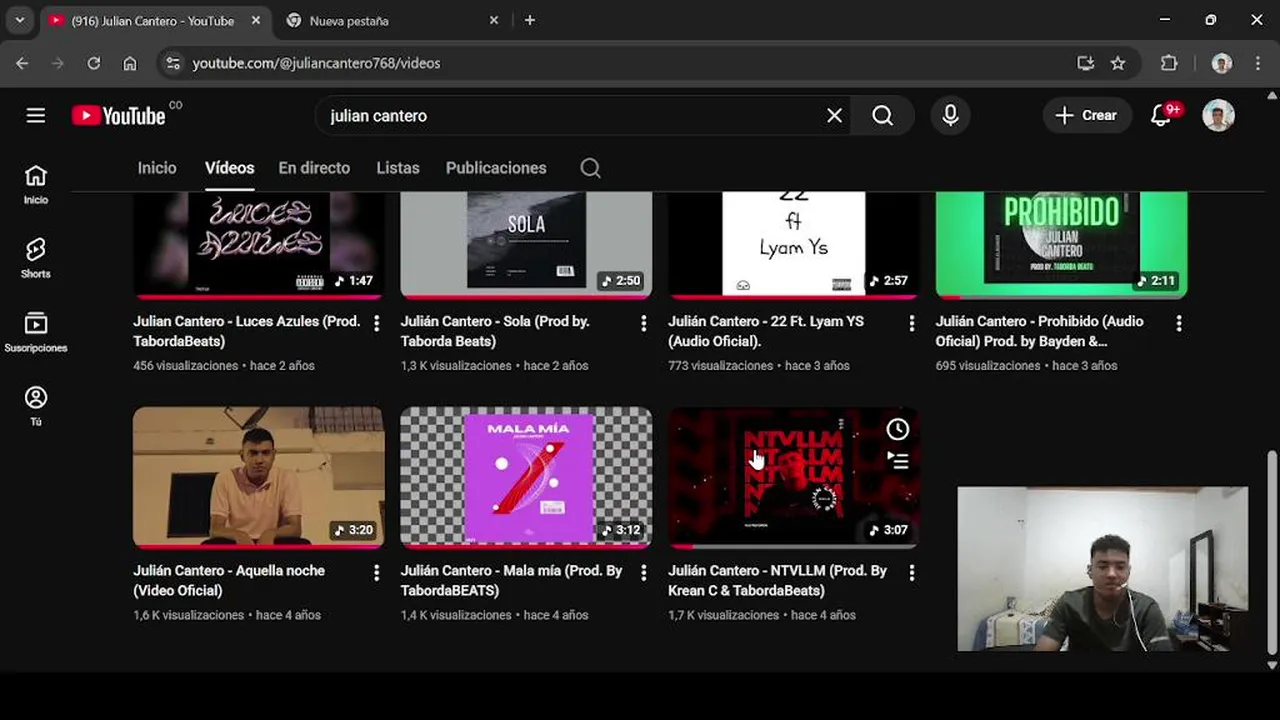Start voice search with the microphone icon
Image resolution: width=1280 pixels, height=720 pixels.
[950, 116]
